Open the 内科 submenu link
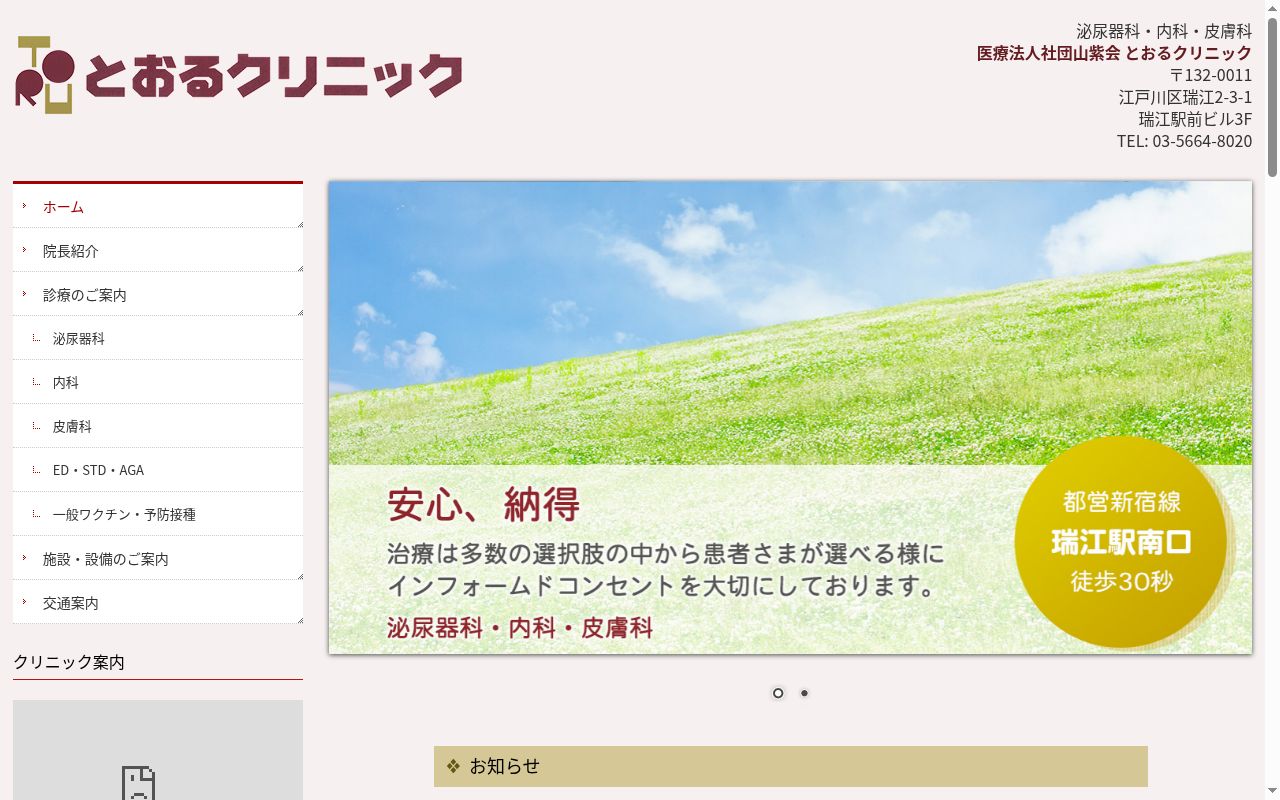The width and height of the screenshot is (1280, 800). [158, 383]
